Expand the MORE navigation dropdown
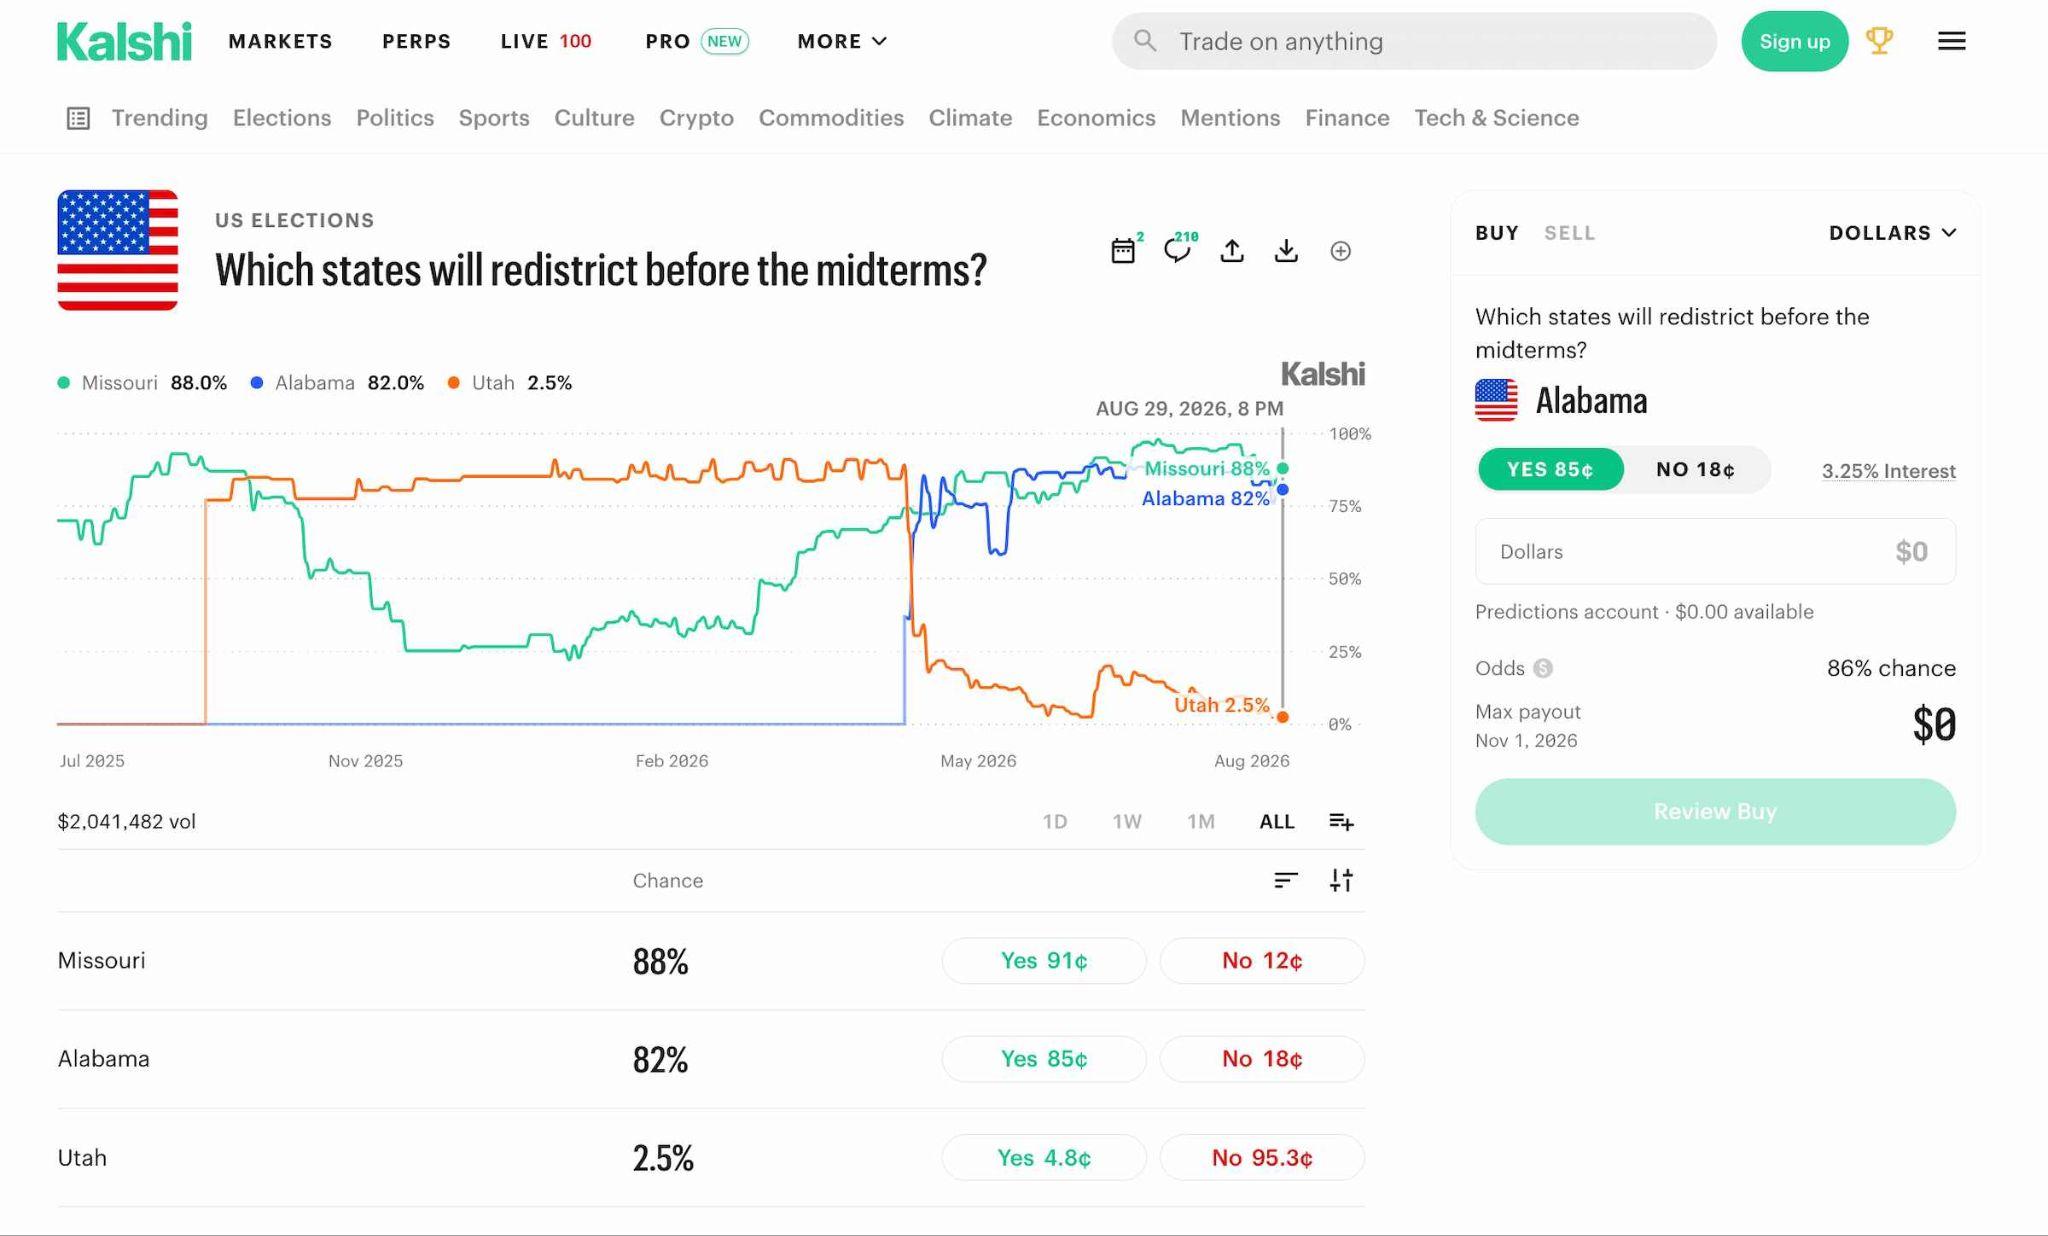 click(x=842, y=41)
